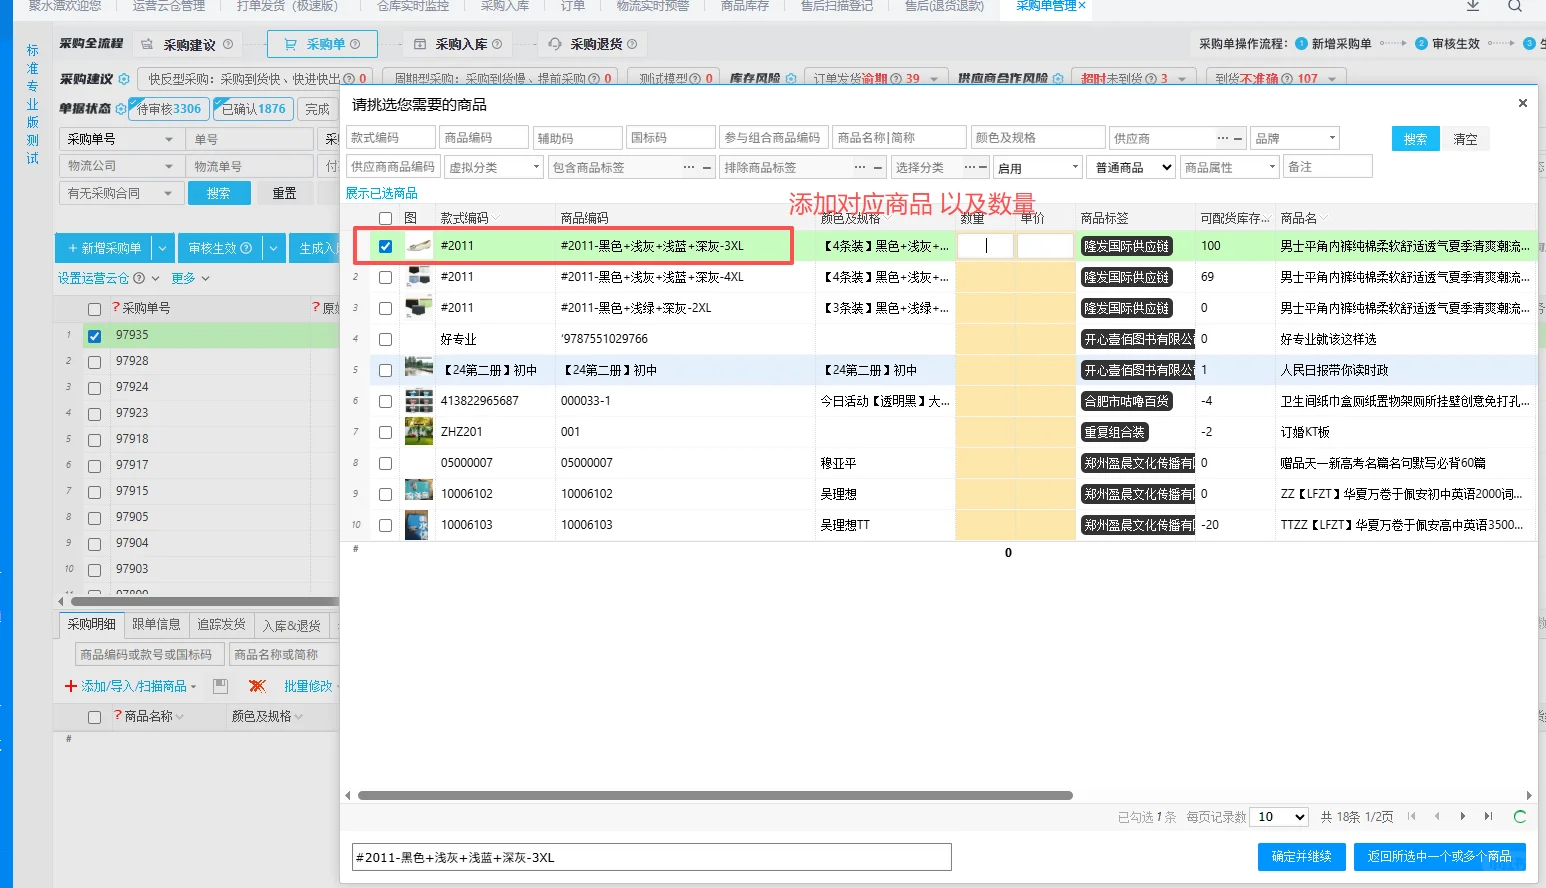The image size is (1546, 888).
Task: Click the help icon beside 采购退货 step
Action: (632, 44)
